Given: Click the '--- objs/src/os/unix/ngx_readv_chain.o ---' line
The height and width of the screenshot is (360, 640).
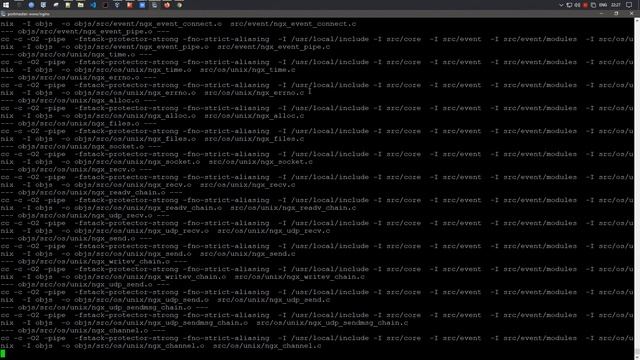Looking at the screenshot, I should (91, 193).
